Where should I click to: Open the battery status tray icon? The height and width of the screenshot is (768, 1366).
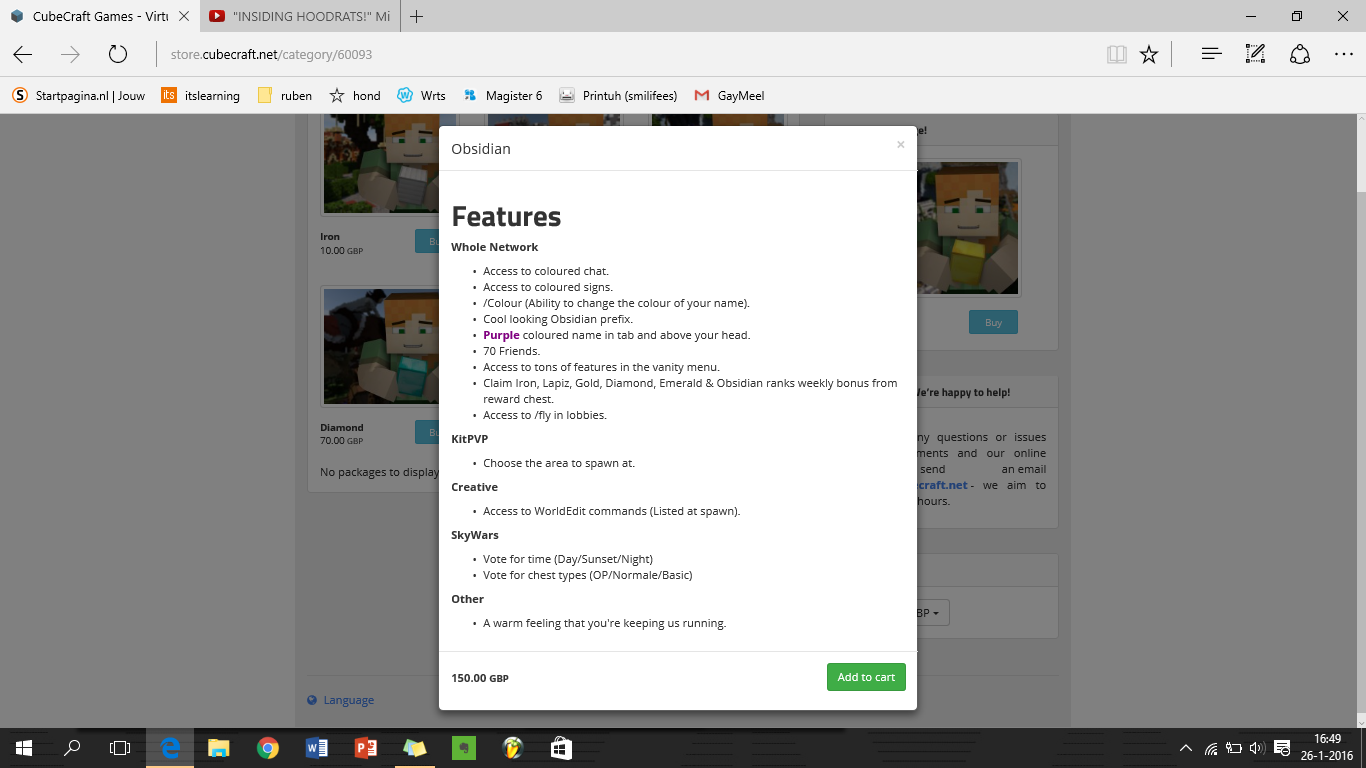click(1234, 748)
